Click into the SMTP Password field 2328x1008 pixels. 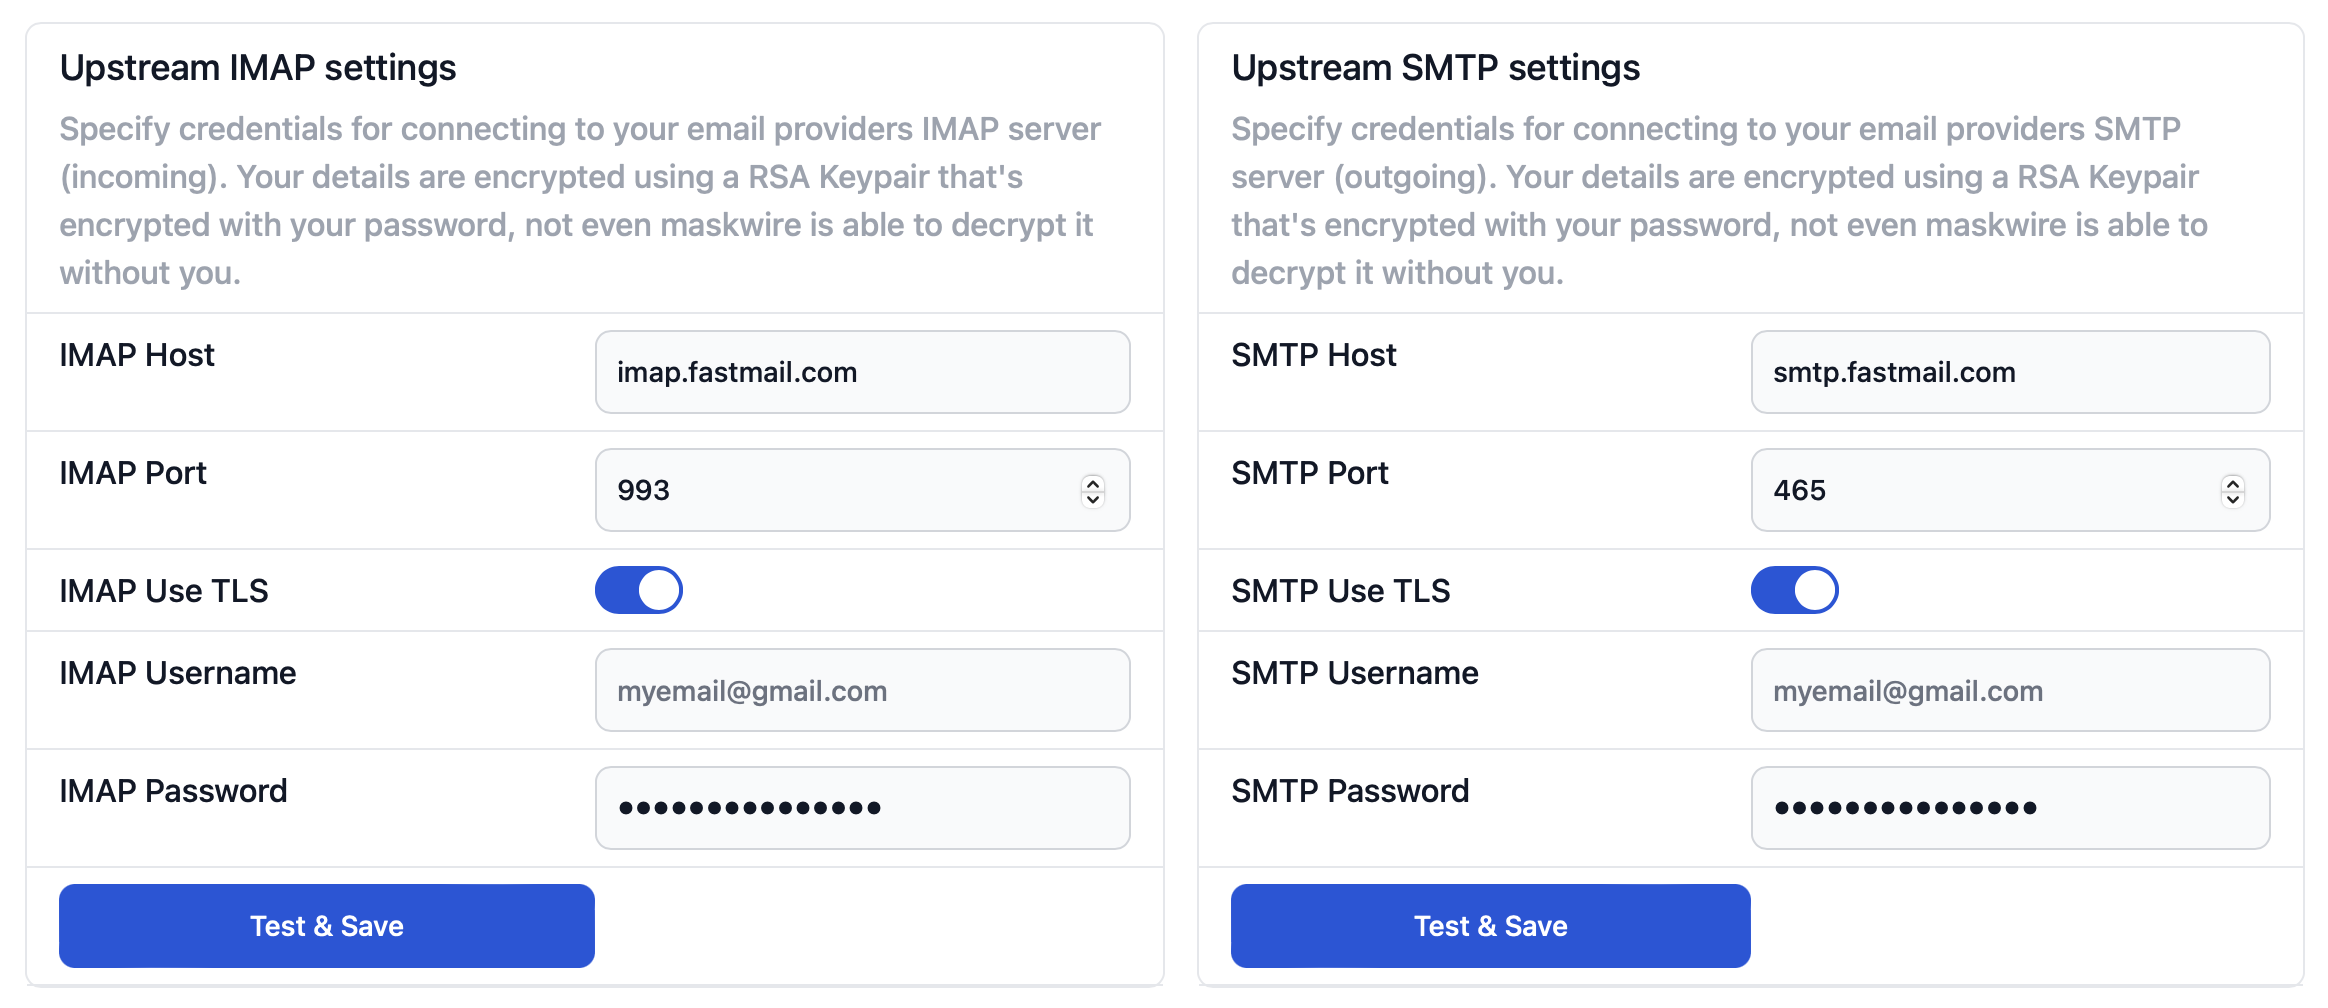click(x=2010, y=808)
